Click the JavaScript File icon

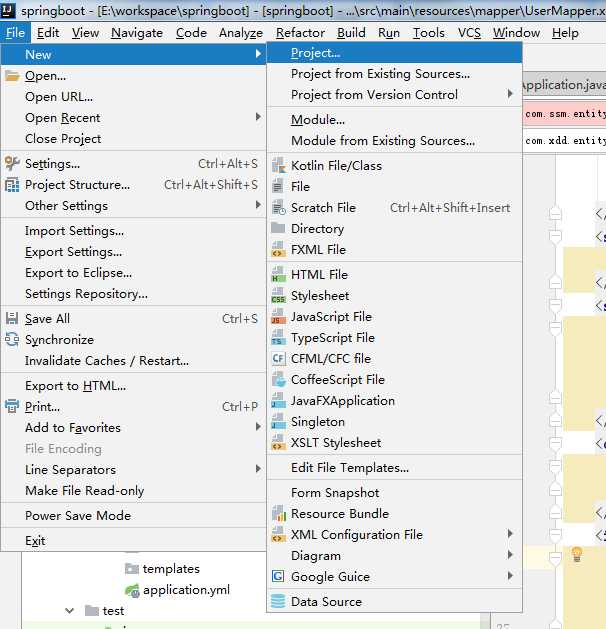point(278,317)
